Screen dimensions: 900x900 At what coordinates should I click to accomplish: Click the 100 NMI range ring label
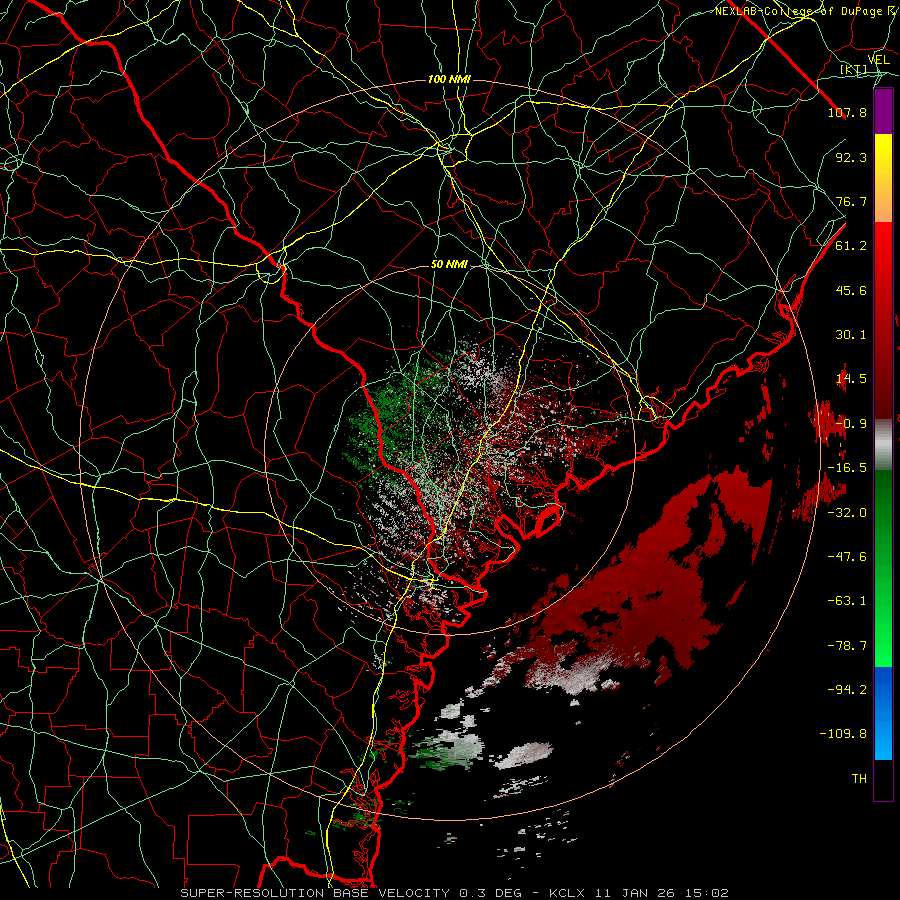pyautogui.click(x=449, y=79)
